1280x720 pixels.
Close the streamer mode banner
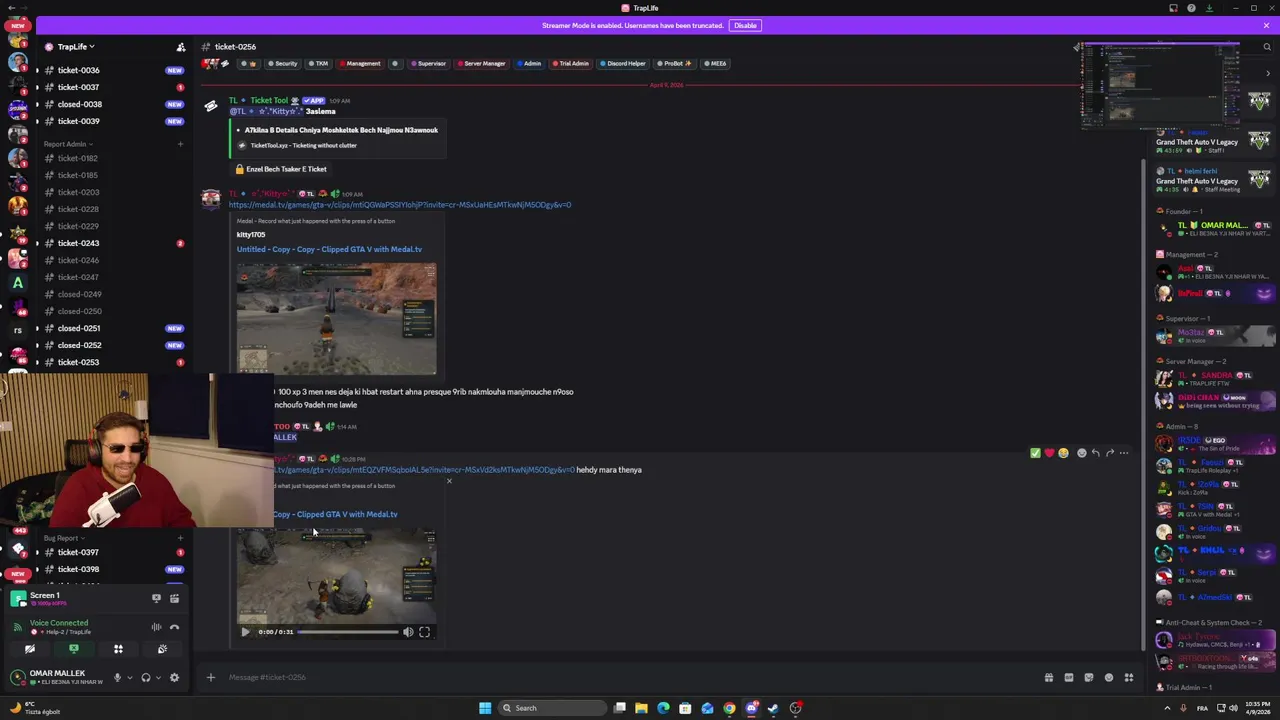pos(1266,25)
